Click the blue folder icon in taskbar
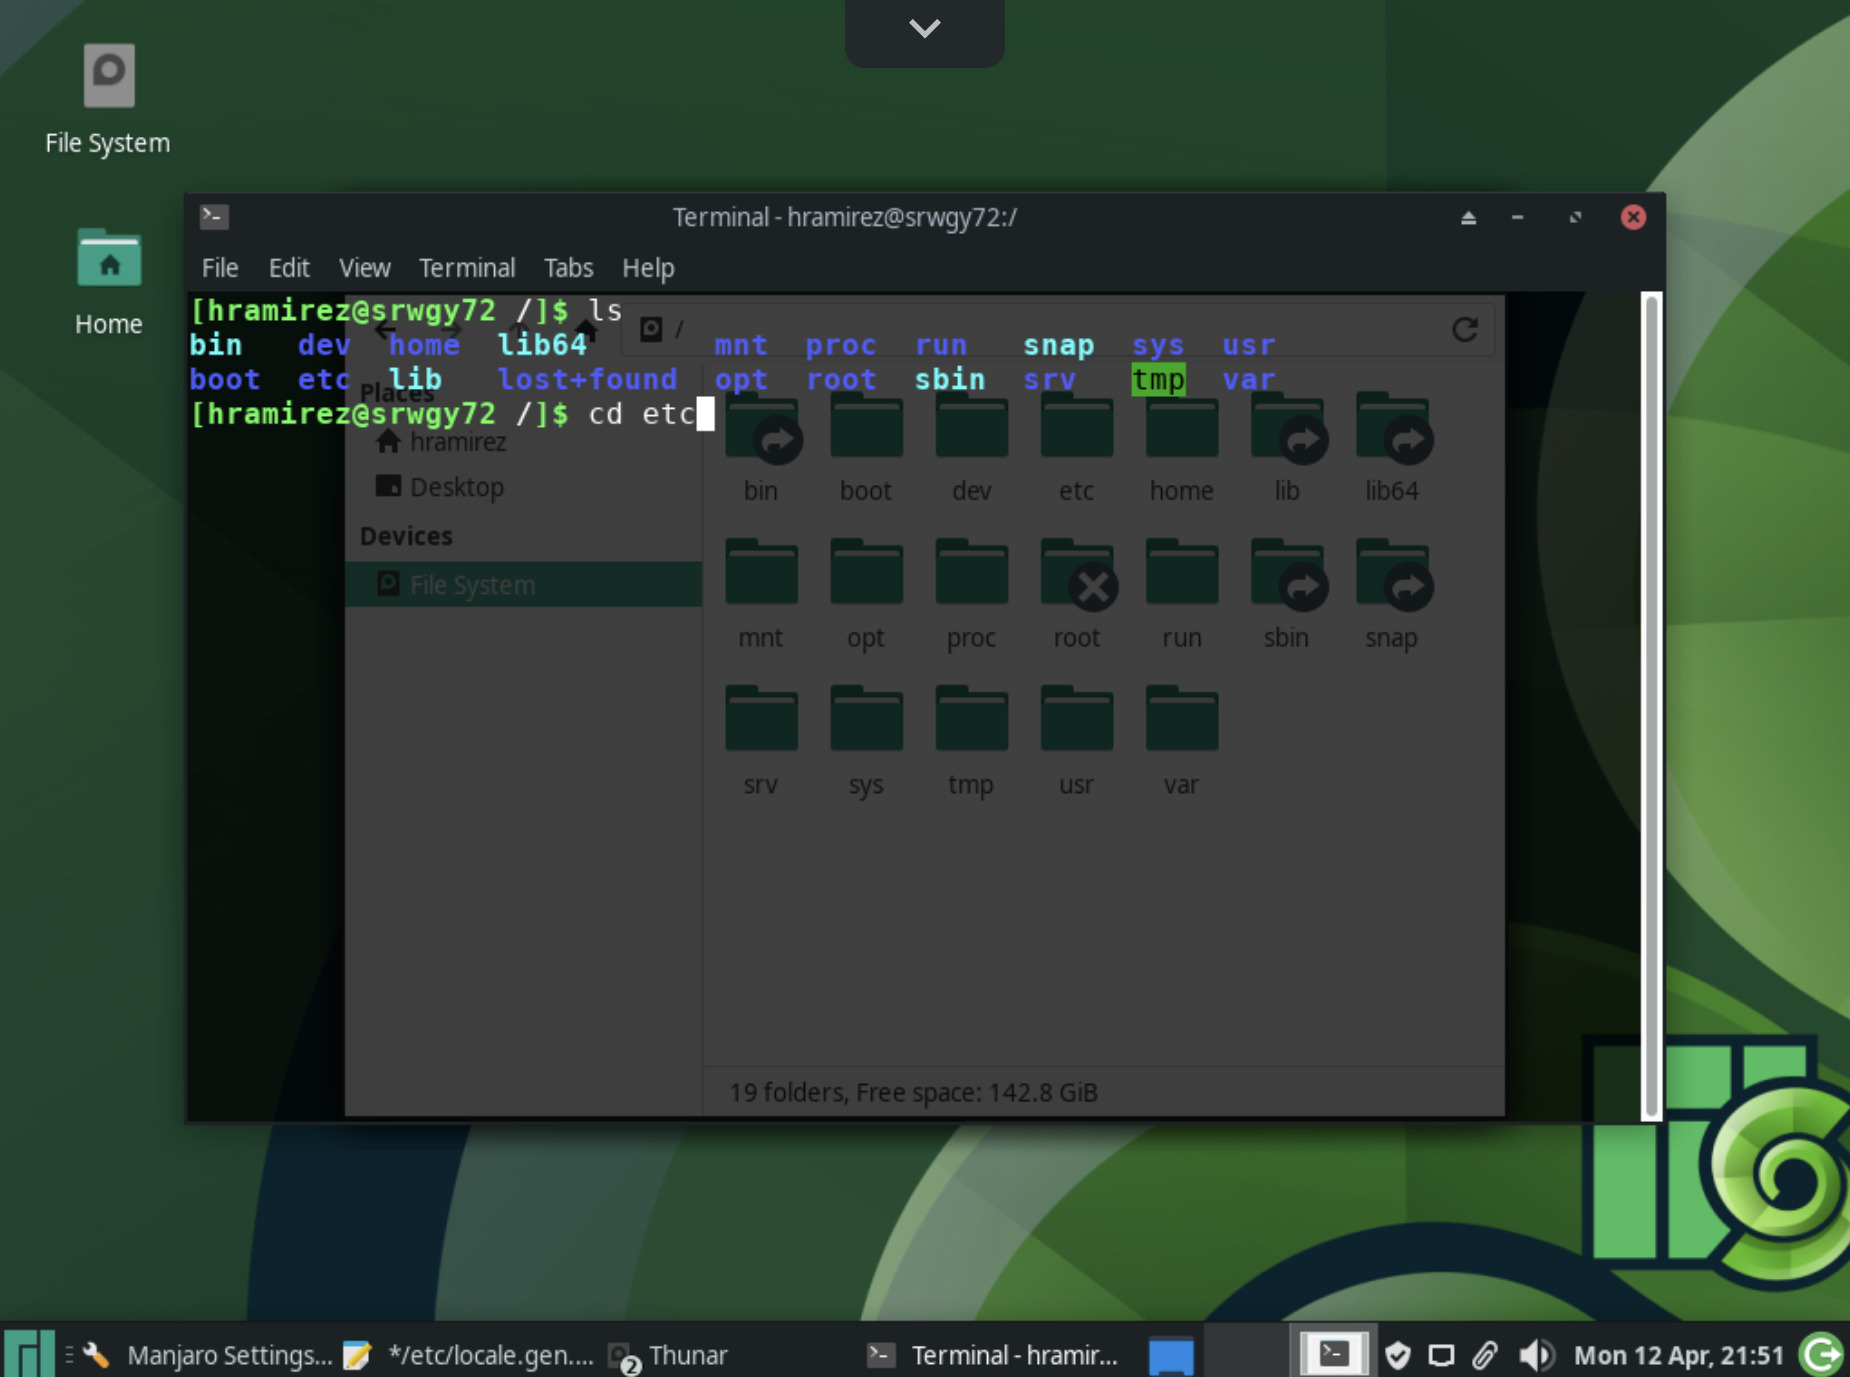The width and height of the screenshot is (1850, 1377). 1171,1355
